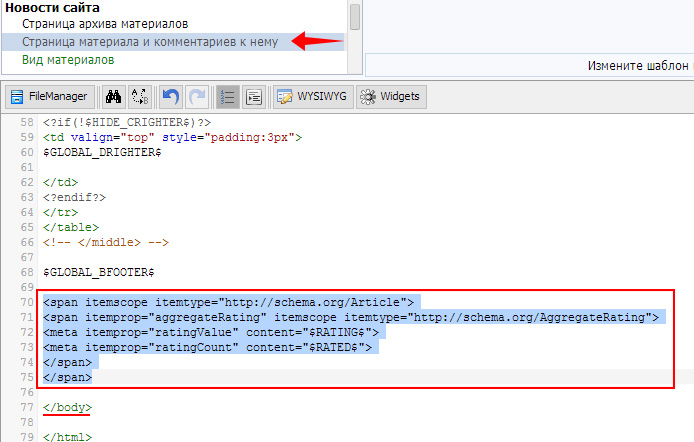Click the closing </html> tag line
This screenshot has height=442, width=694.
tap(67, 437)
